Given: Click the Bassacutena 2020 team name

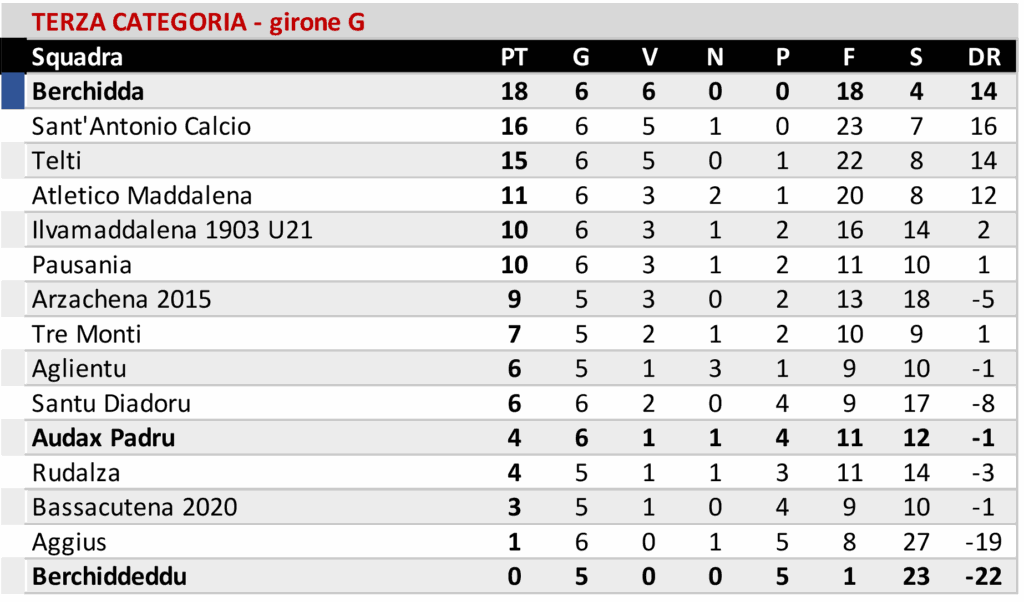Looking at the screenshot, I should click(134, 507).
